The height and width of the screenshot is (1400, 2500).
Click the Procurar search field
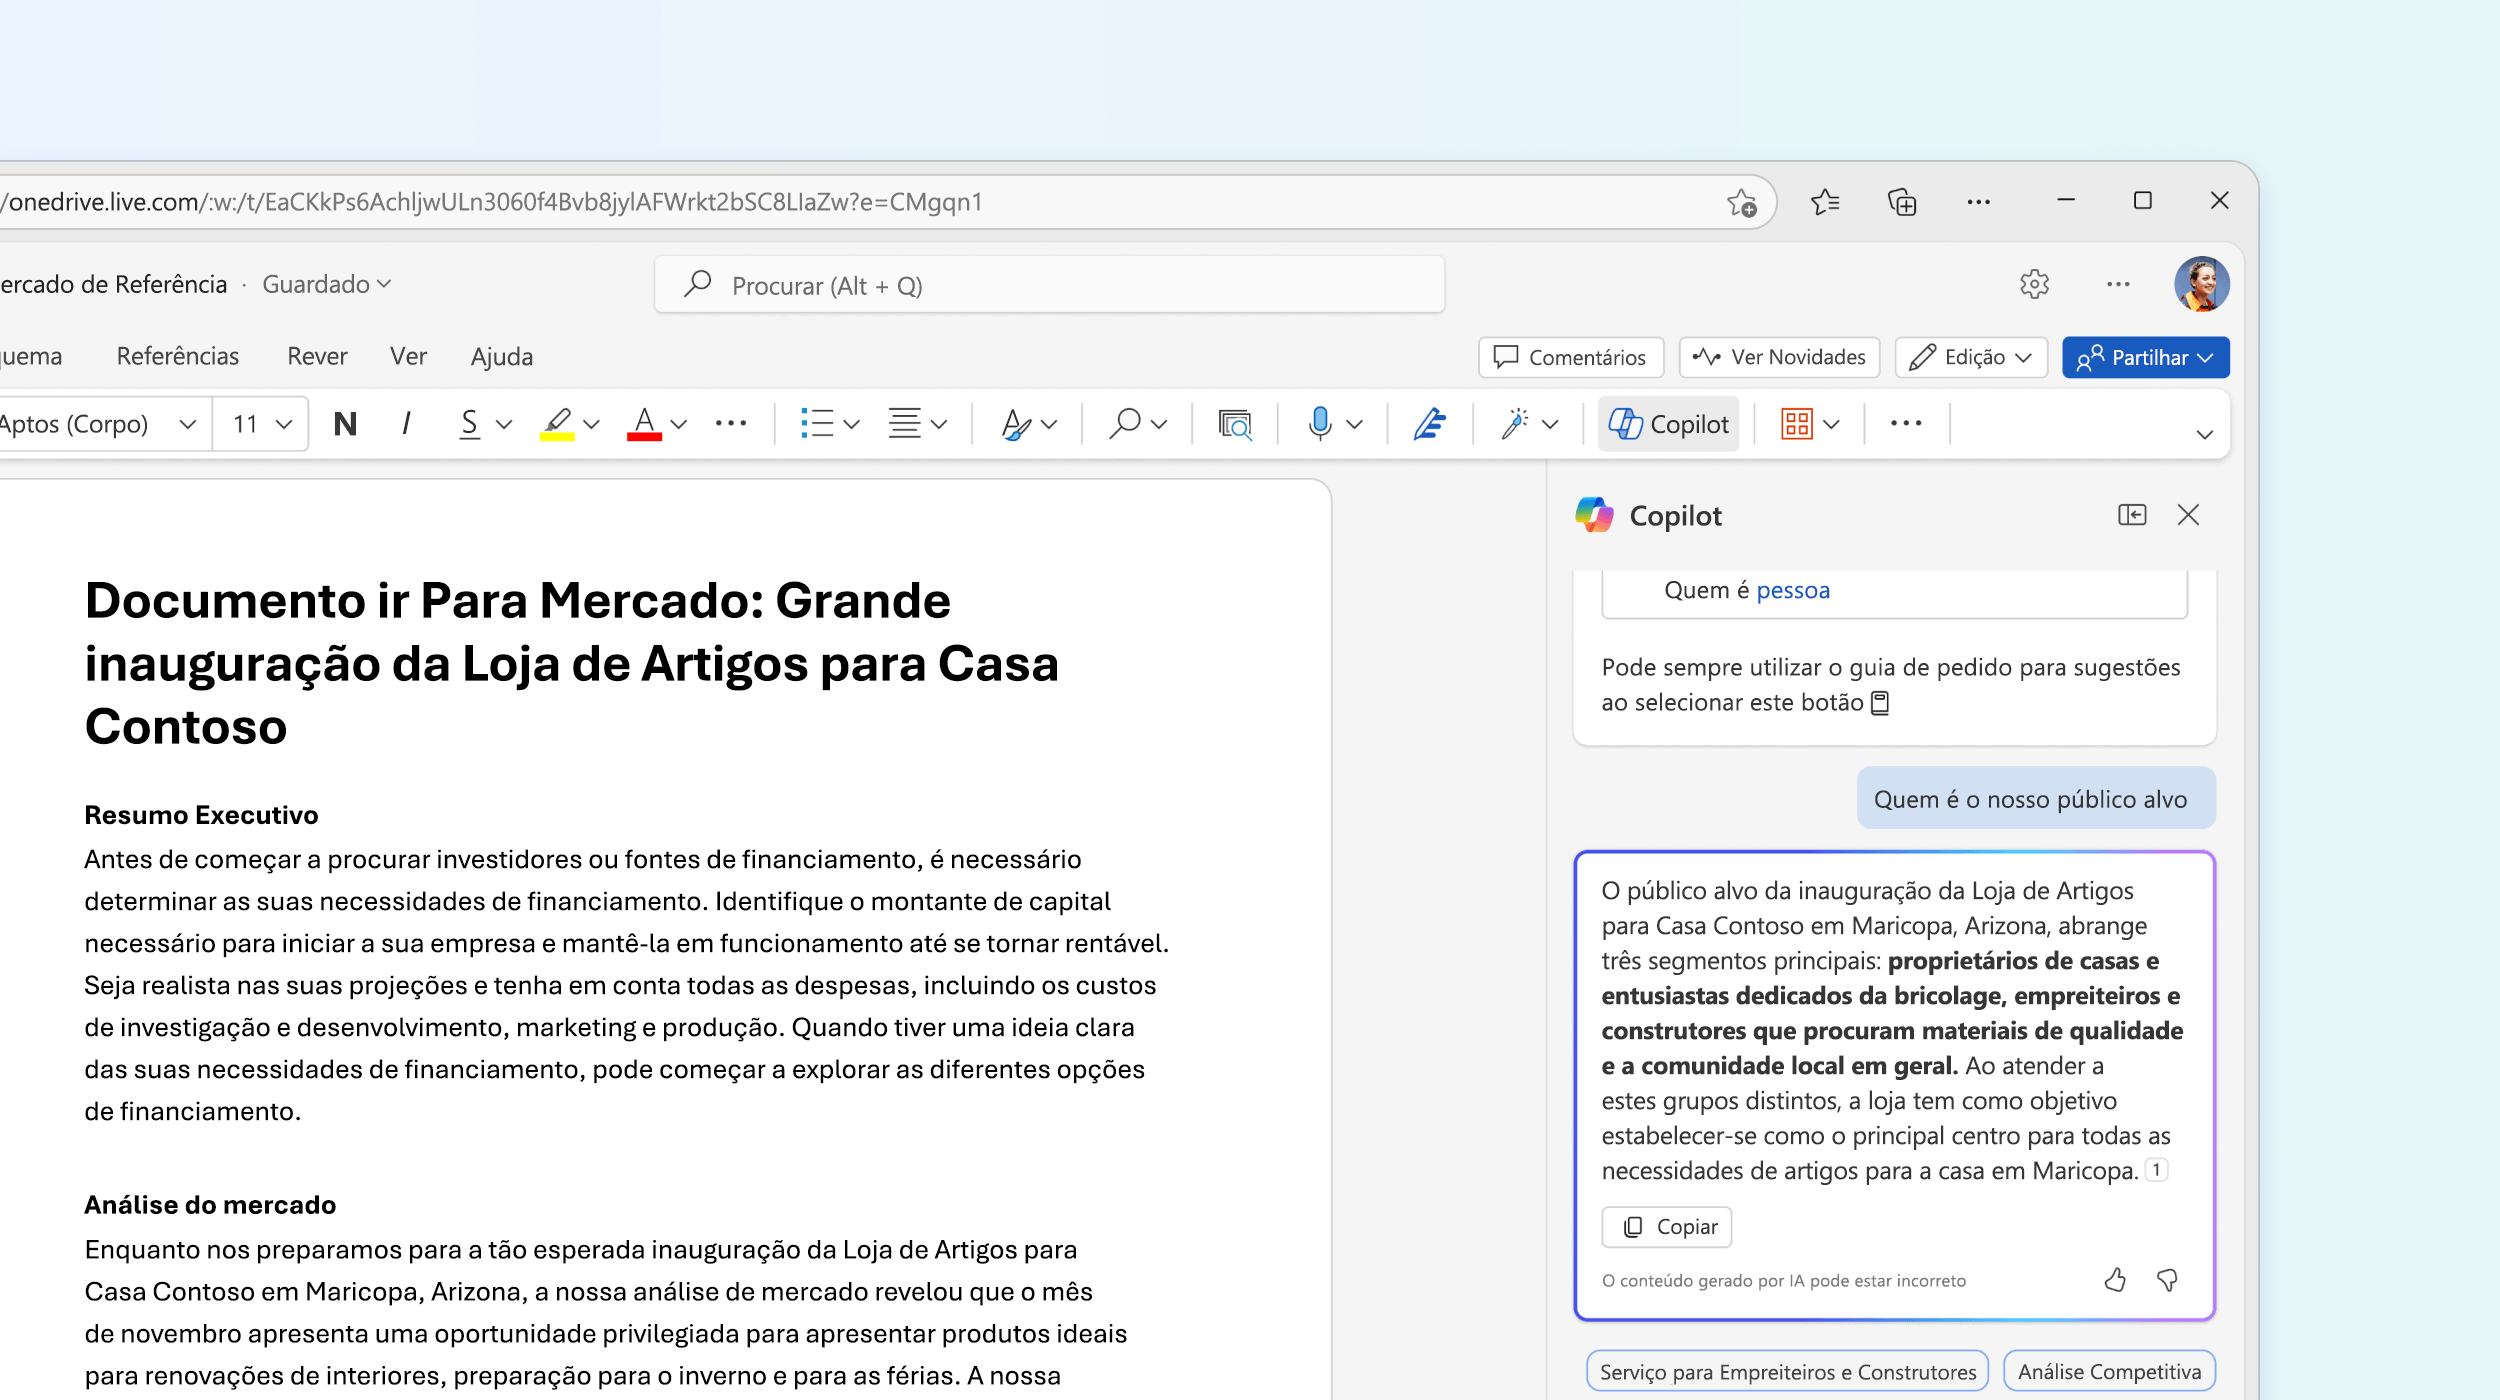(1050, 285)
